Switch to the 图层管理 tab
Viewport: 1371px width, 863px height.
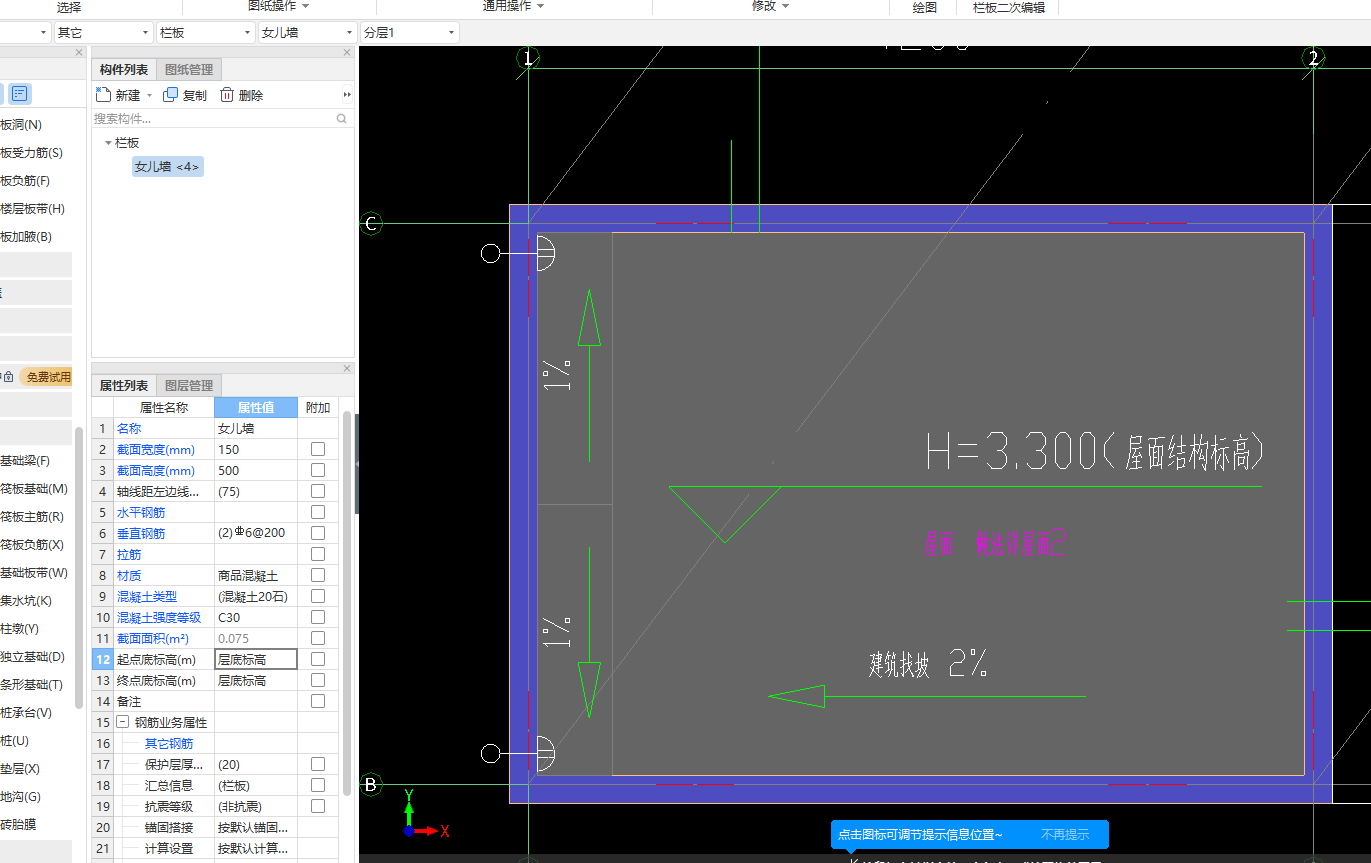click(x=189, y=385)
